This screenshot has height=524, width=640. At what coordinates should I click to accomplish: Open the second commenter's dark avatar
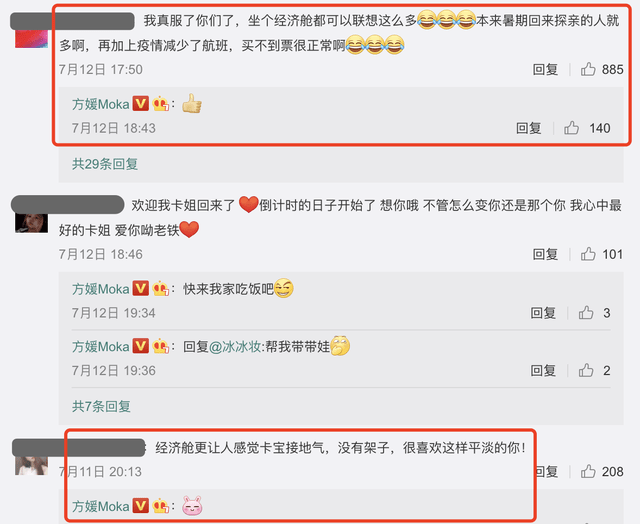(x=31, y=223)
